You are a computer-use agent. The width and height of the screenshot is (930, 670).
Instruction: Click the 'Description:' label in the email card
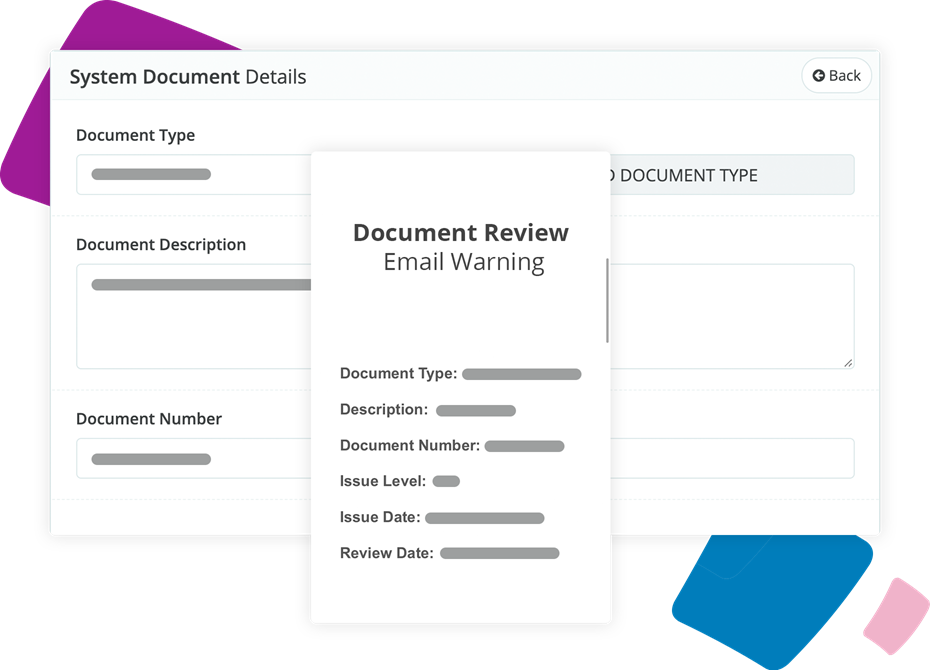click(384, 409)
